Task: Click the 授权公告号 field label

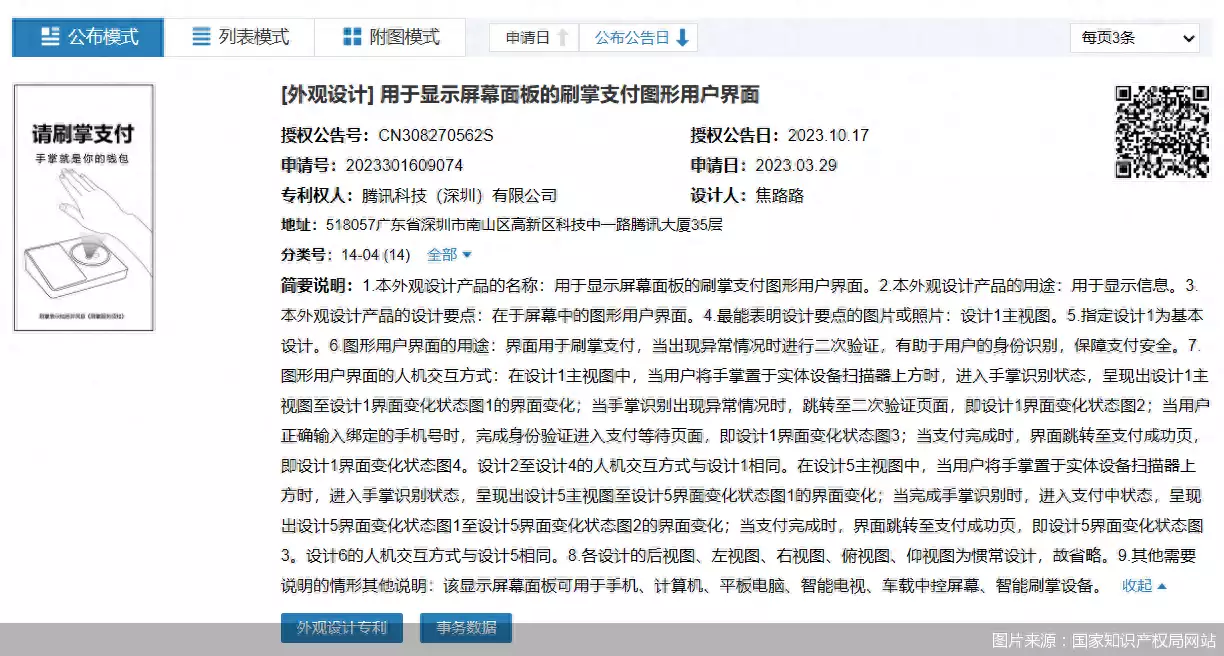Action: point(325,135)
